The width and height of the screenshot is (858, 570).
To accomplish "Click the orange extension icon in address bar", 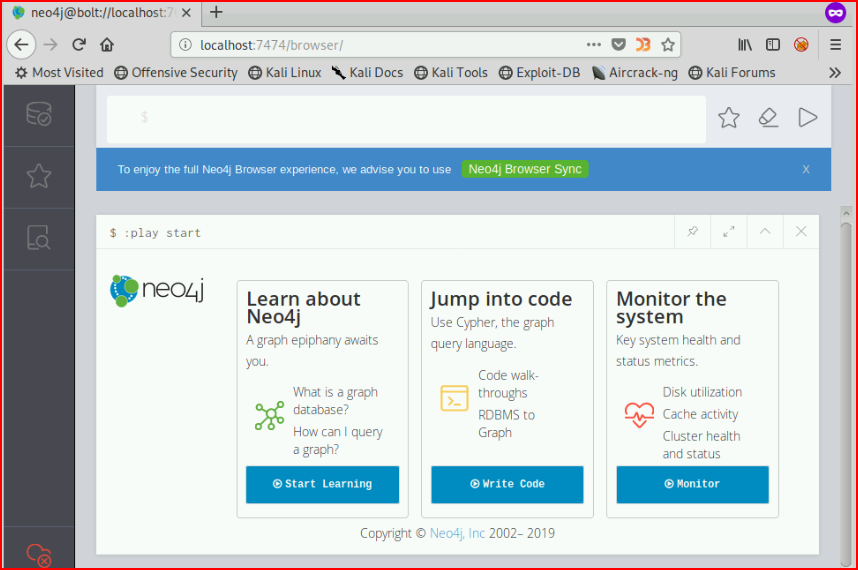I will (643, 45).
